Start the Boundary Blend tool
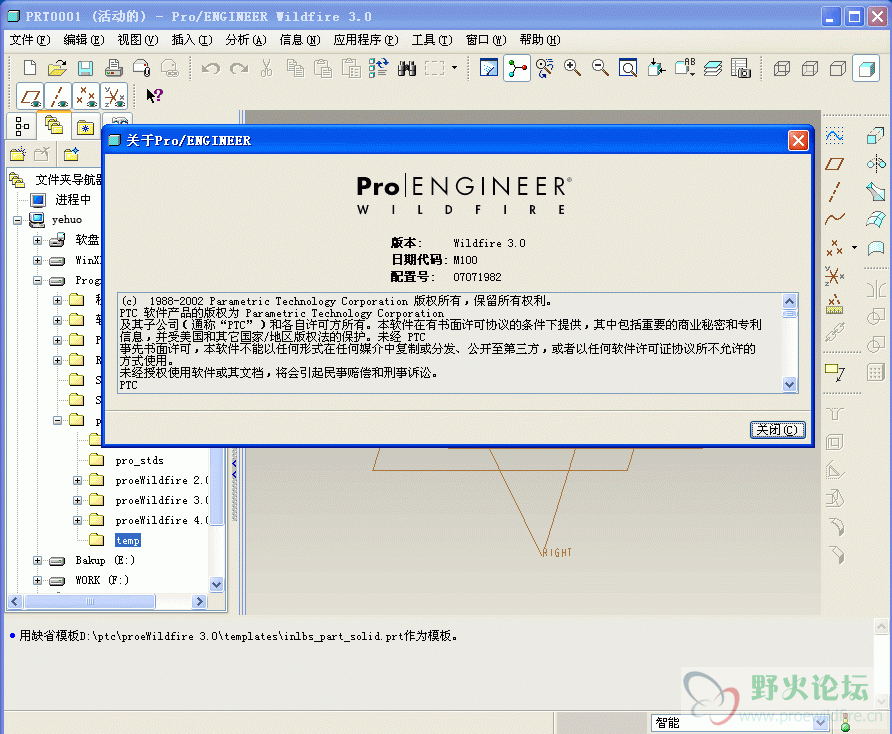Image resolution: width=892 pixels, height=734 pixels. 876,219
